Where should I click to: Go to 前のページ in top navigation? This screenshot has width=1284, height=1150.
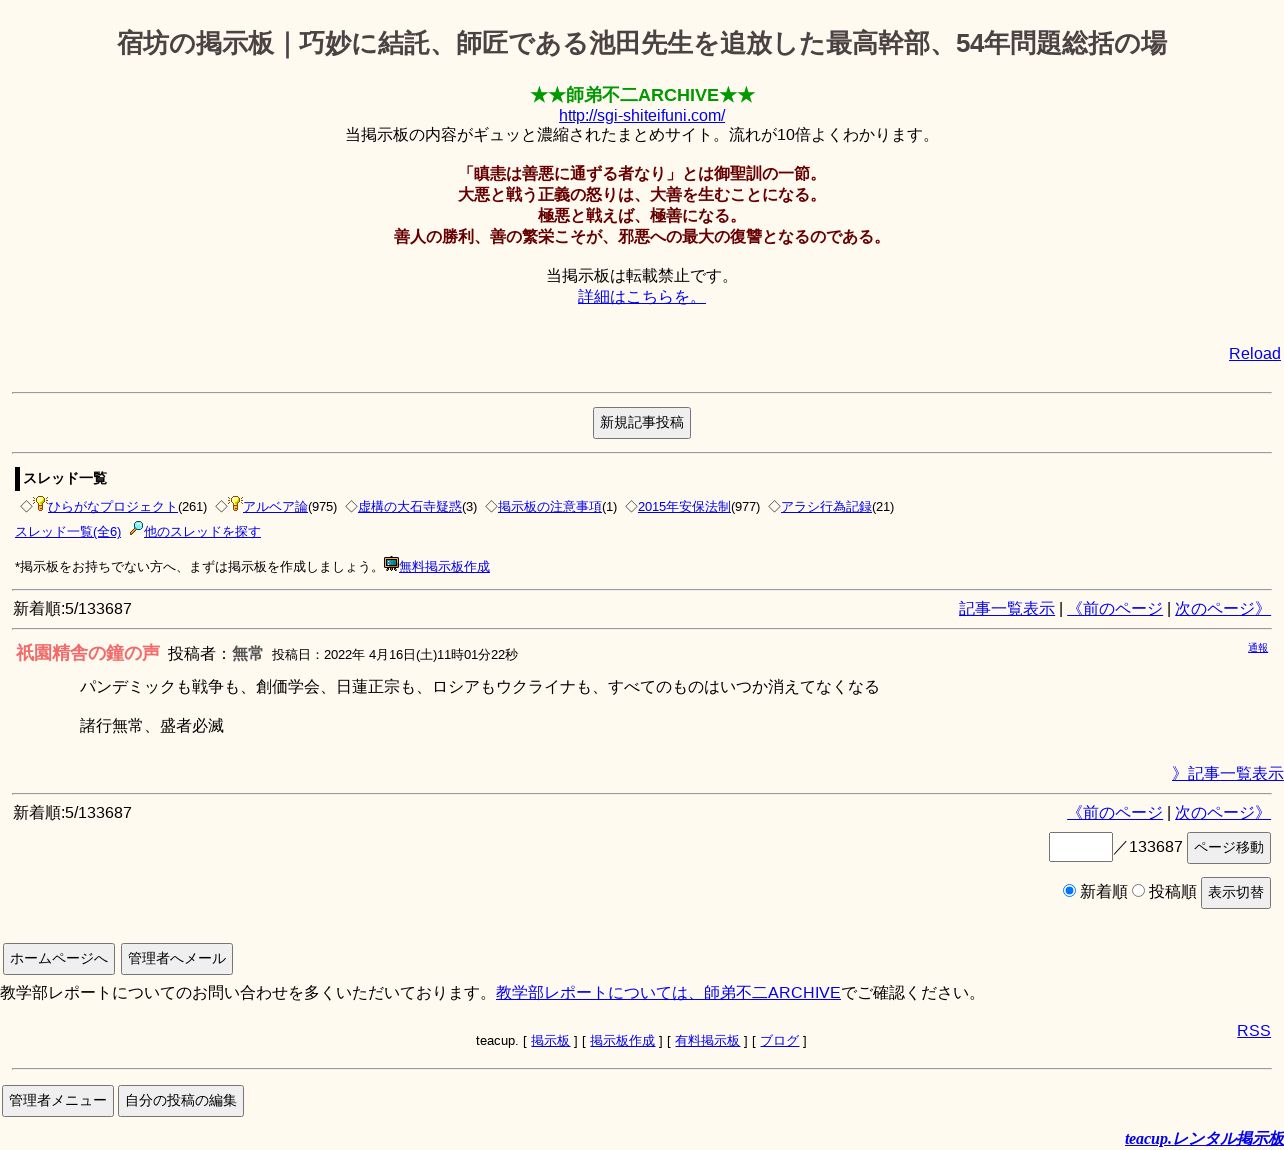[x=1115, y=608]
